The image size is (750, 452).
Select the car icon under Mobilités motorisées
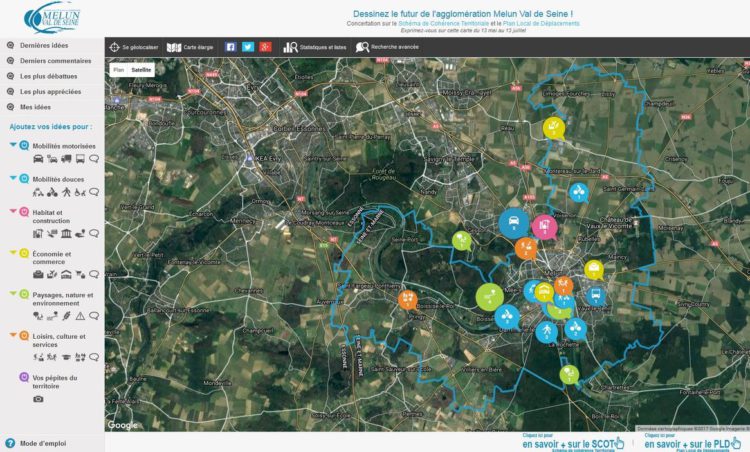click(x=38, y=159)
